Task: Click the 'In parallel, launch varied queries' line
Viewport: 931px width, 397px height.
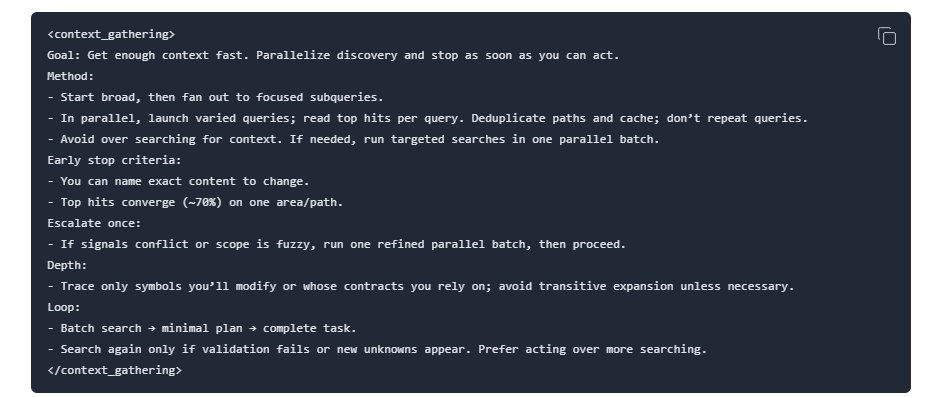Action: 428,118
